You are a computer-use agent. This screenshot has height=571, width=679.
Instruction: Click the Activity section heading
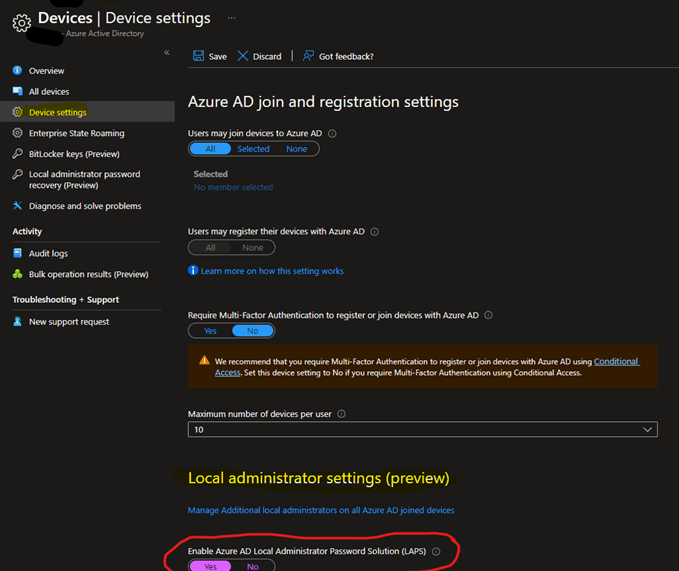coord(27,231)
